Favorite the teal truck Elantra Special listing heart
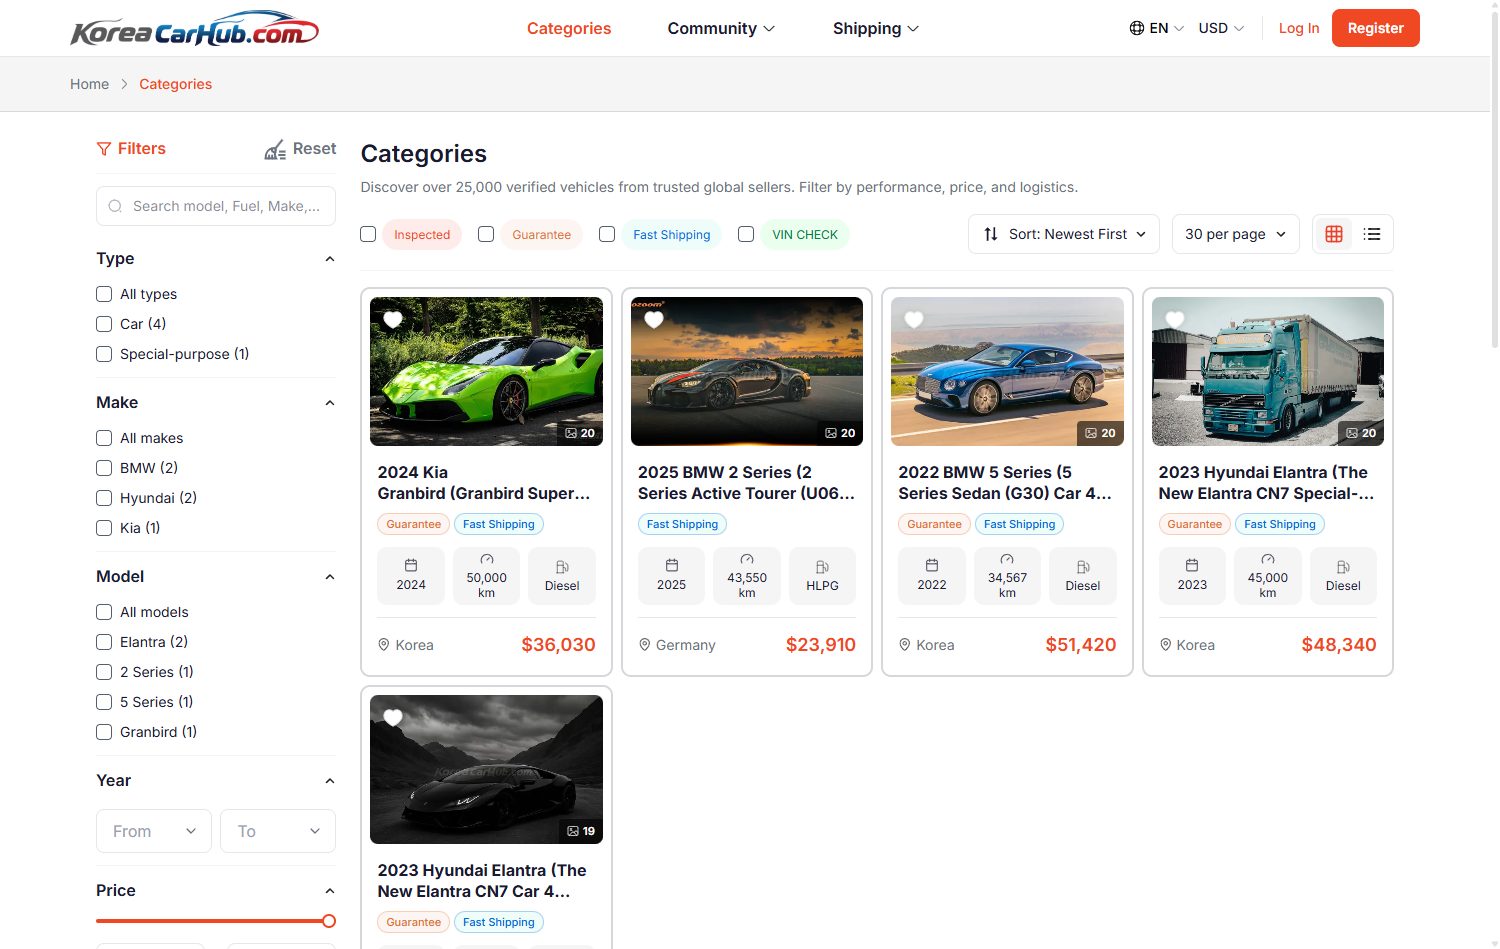 [1175, 320]
